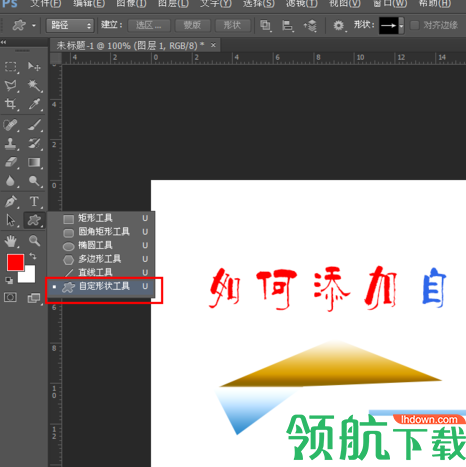The height and width of the screenshot is (467, 466).
Task: Open the 编辑(E) menu
Action: [x=89, y=3]
